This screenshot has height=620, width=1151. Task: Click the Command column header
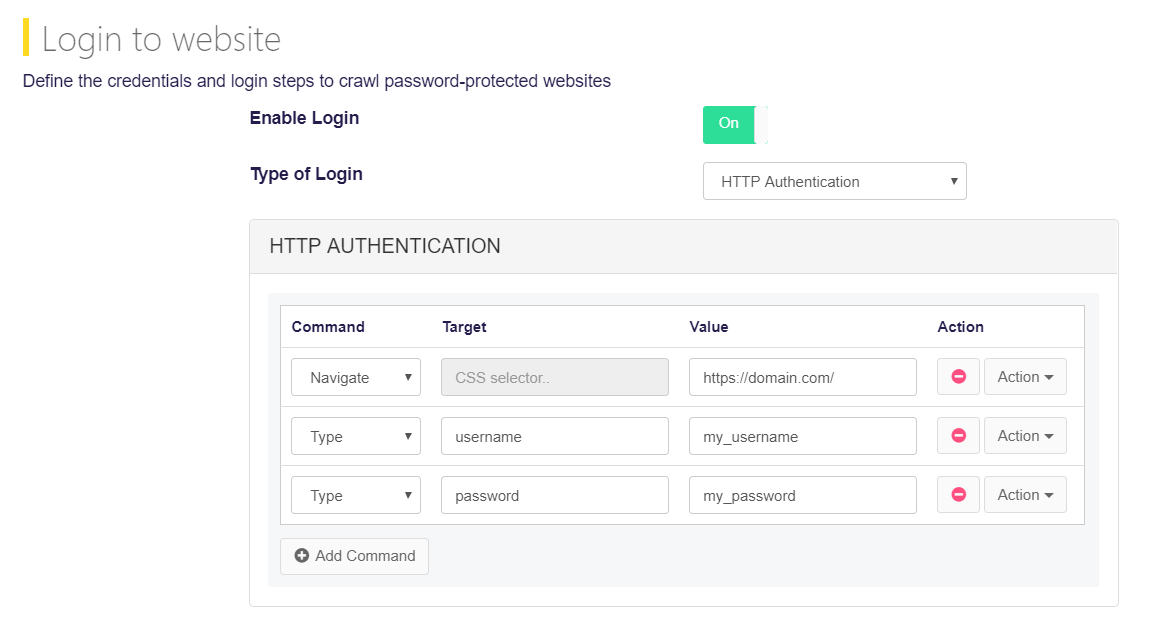[x=328, y=327]
